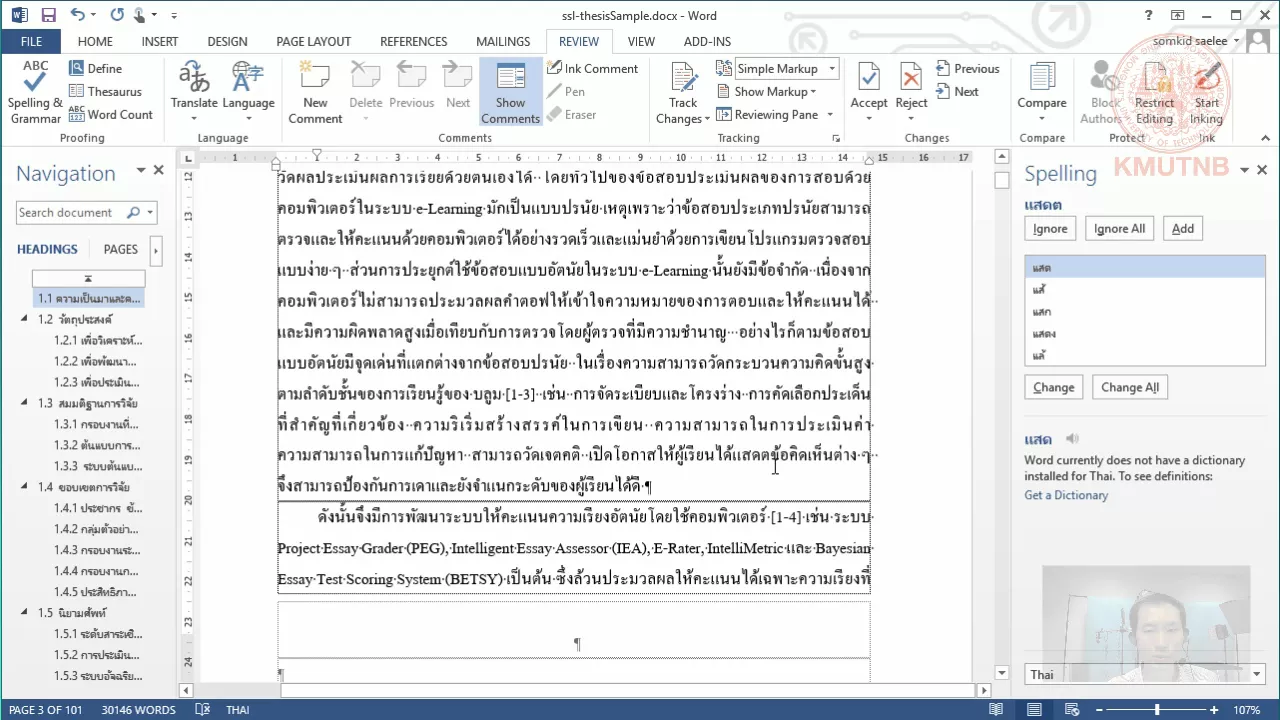Click Ignore in Spelling pane
This screenshot has width=1280, height=720.
pos(1050,228)
